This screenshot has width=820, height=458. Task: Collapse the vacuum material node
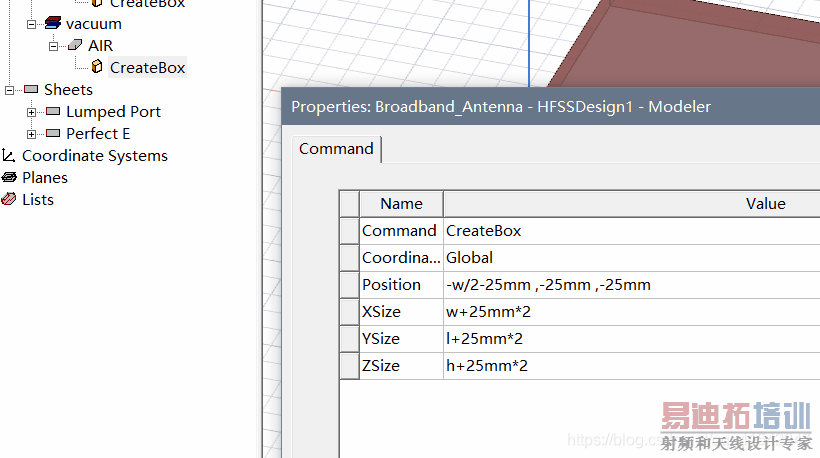pyautogui.click(x=31, y=25)
